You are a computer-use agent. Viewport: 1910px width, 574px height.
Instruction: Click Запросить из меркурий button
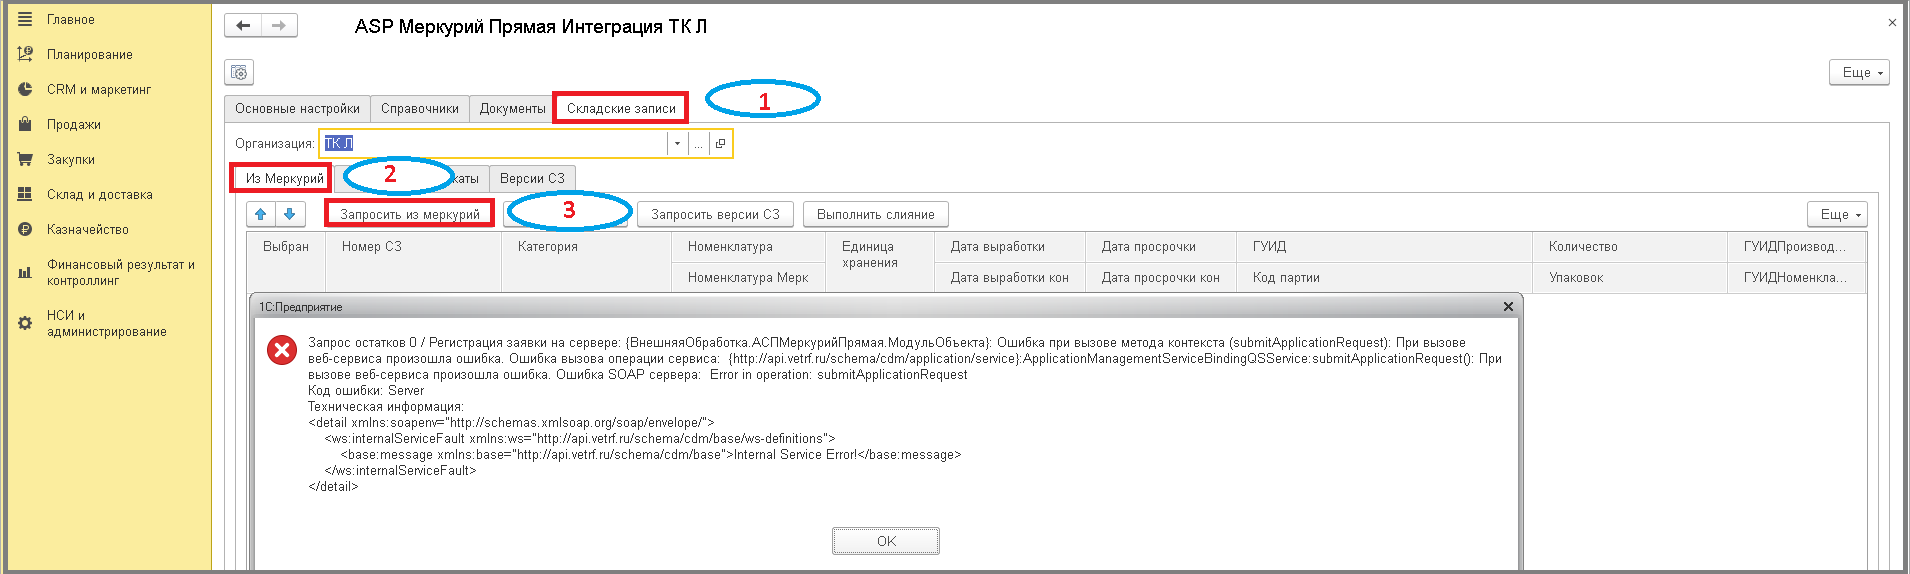click(x=410, y=214)
